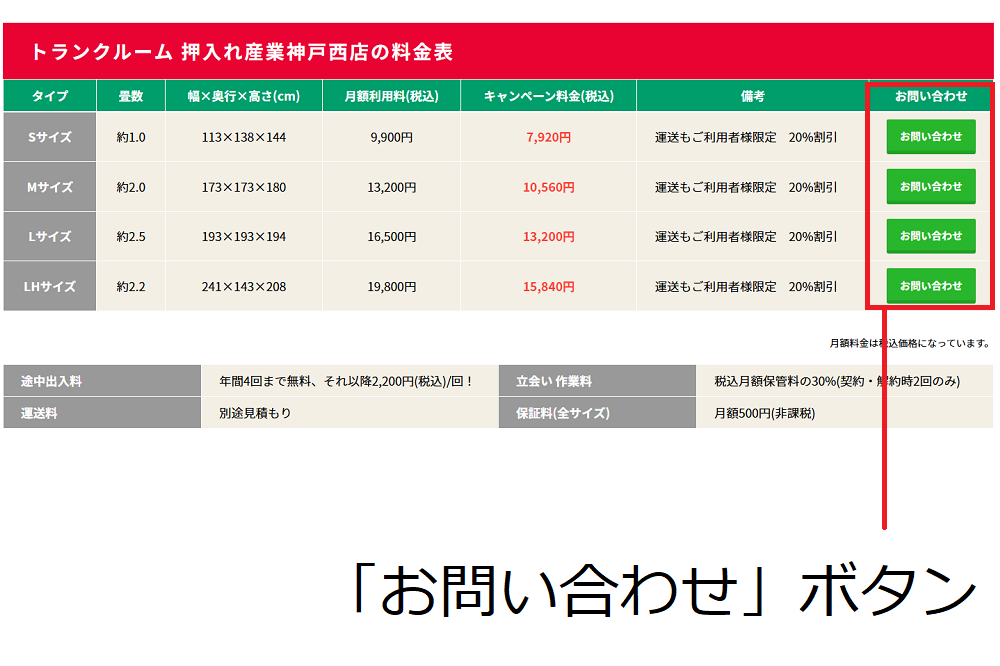Click the 約2.5 tatami cell

(x=131, y=237)
